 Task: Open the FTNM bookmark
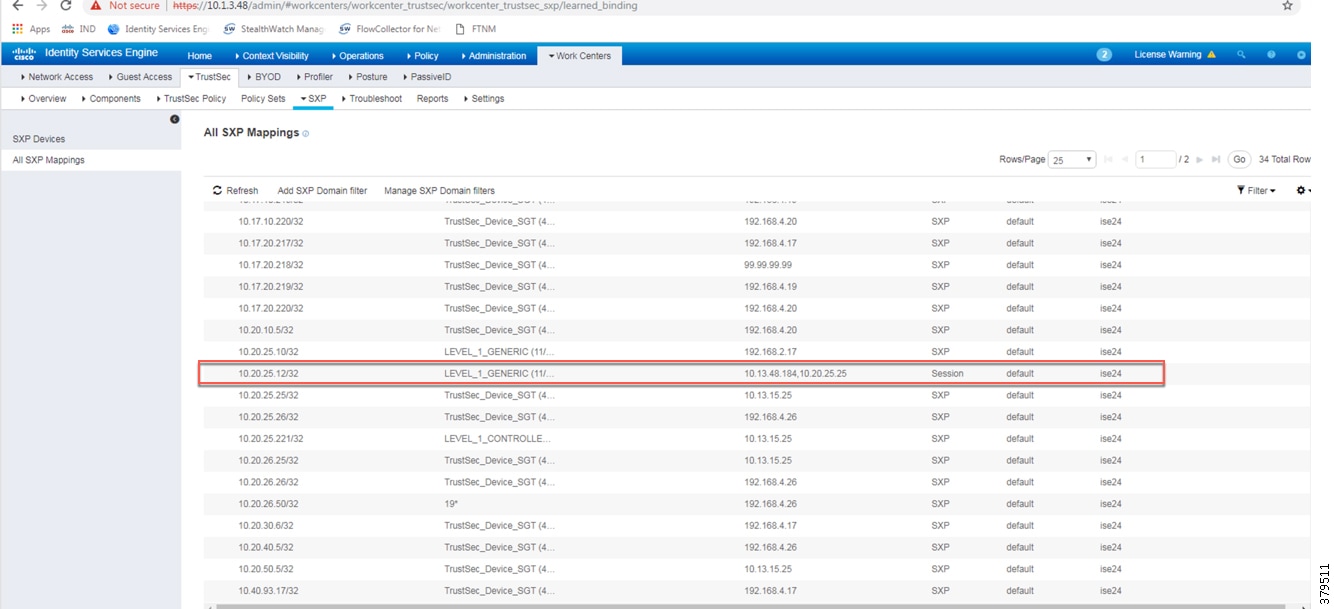click(x=476, y=29)
